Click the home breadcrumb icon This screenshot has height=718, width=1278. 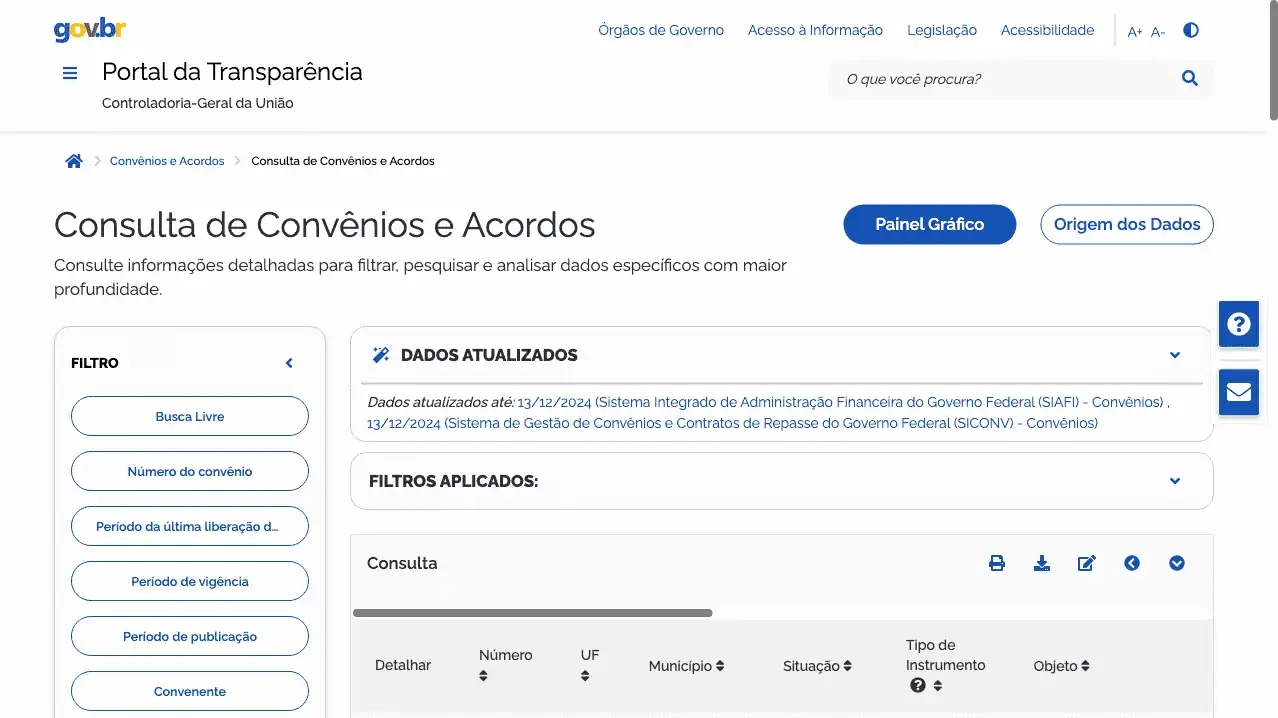(74, 161)
